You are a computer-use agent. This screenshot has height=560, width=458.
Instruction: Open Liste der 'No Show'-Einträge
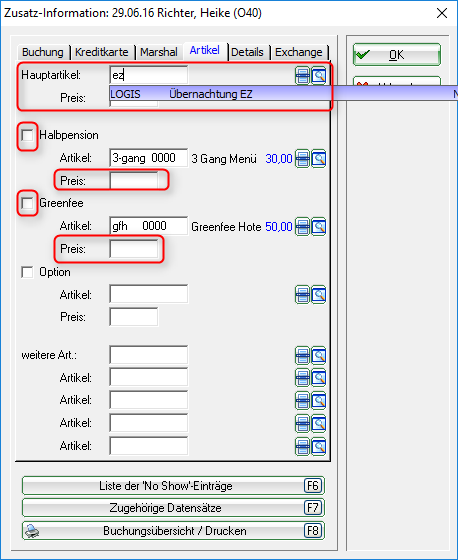coord(173,486)
